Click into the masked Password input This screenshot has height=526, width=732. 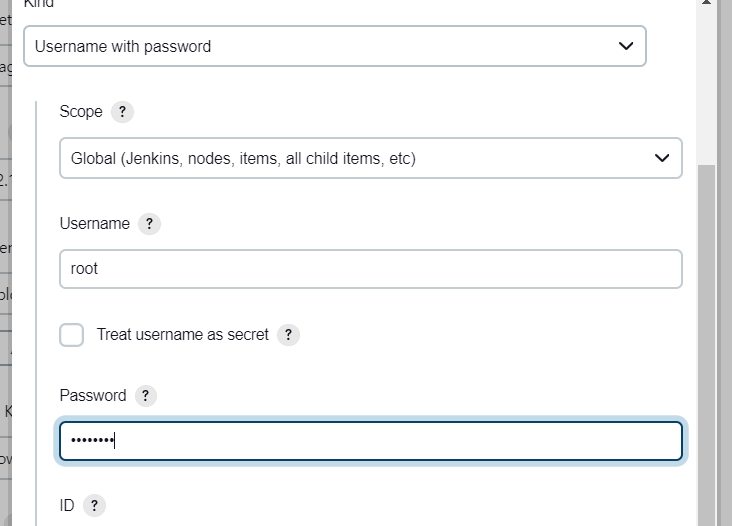371,441
